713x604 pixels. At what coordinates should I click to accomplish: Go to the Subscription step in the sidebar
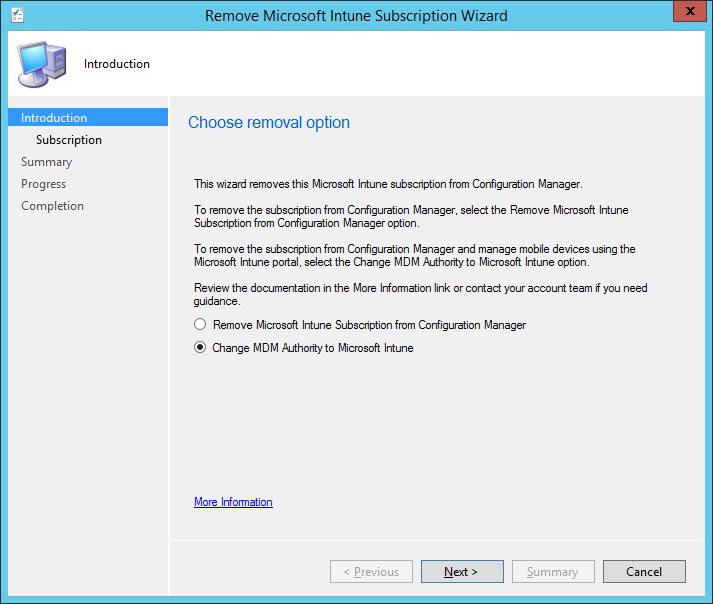69,140
